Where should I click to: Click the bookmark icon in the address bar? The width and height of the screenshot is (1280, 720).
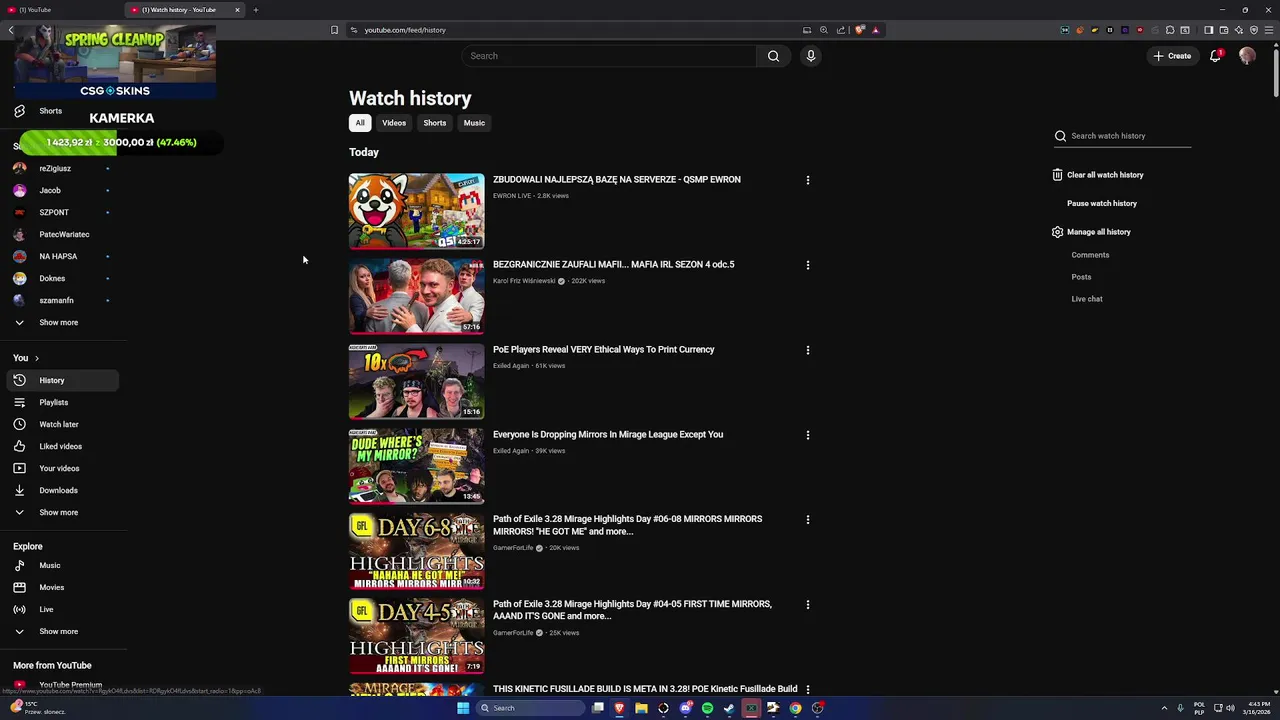[334, 30]
